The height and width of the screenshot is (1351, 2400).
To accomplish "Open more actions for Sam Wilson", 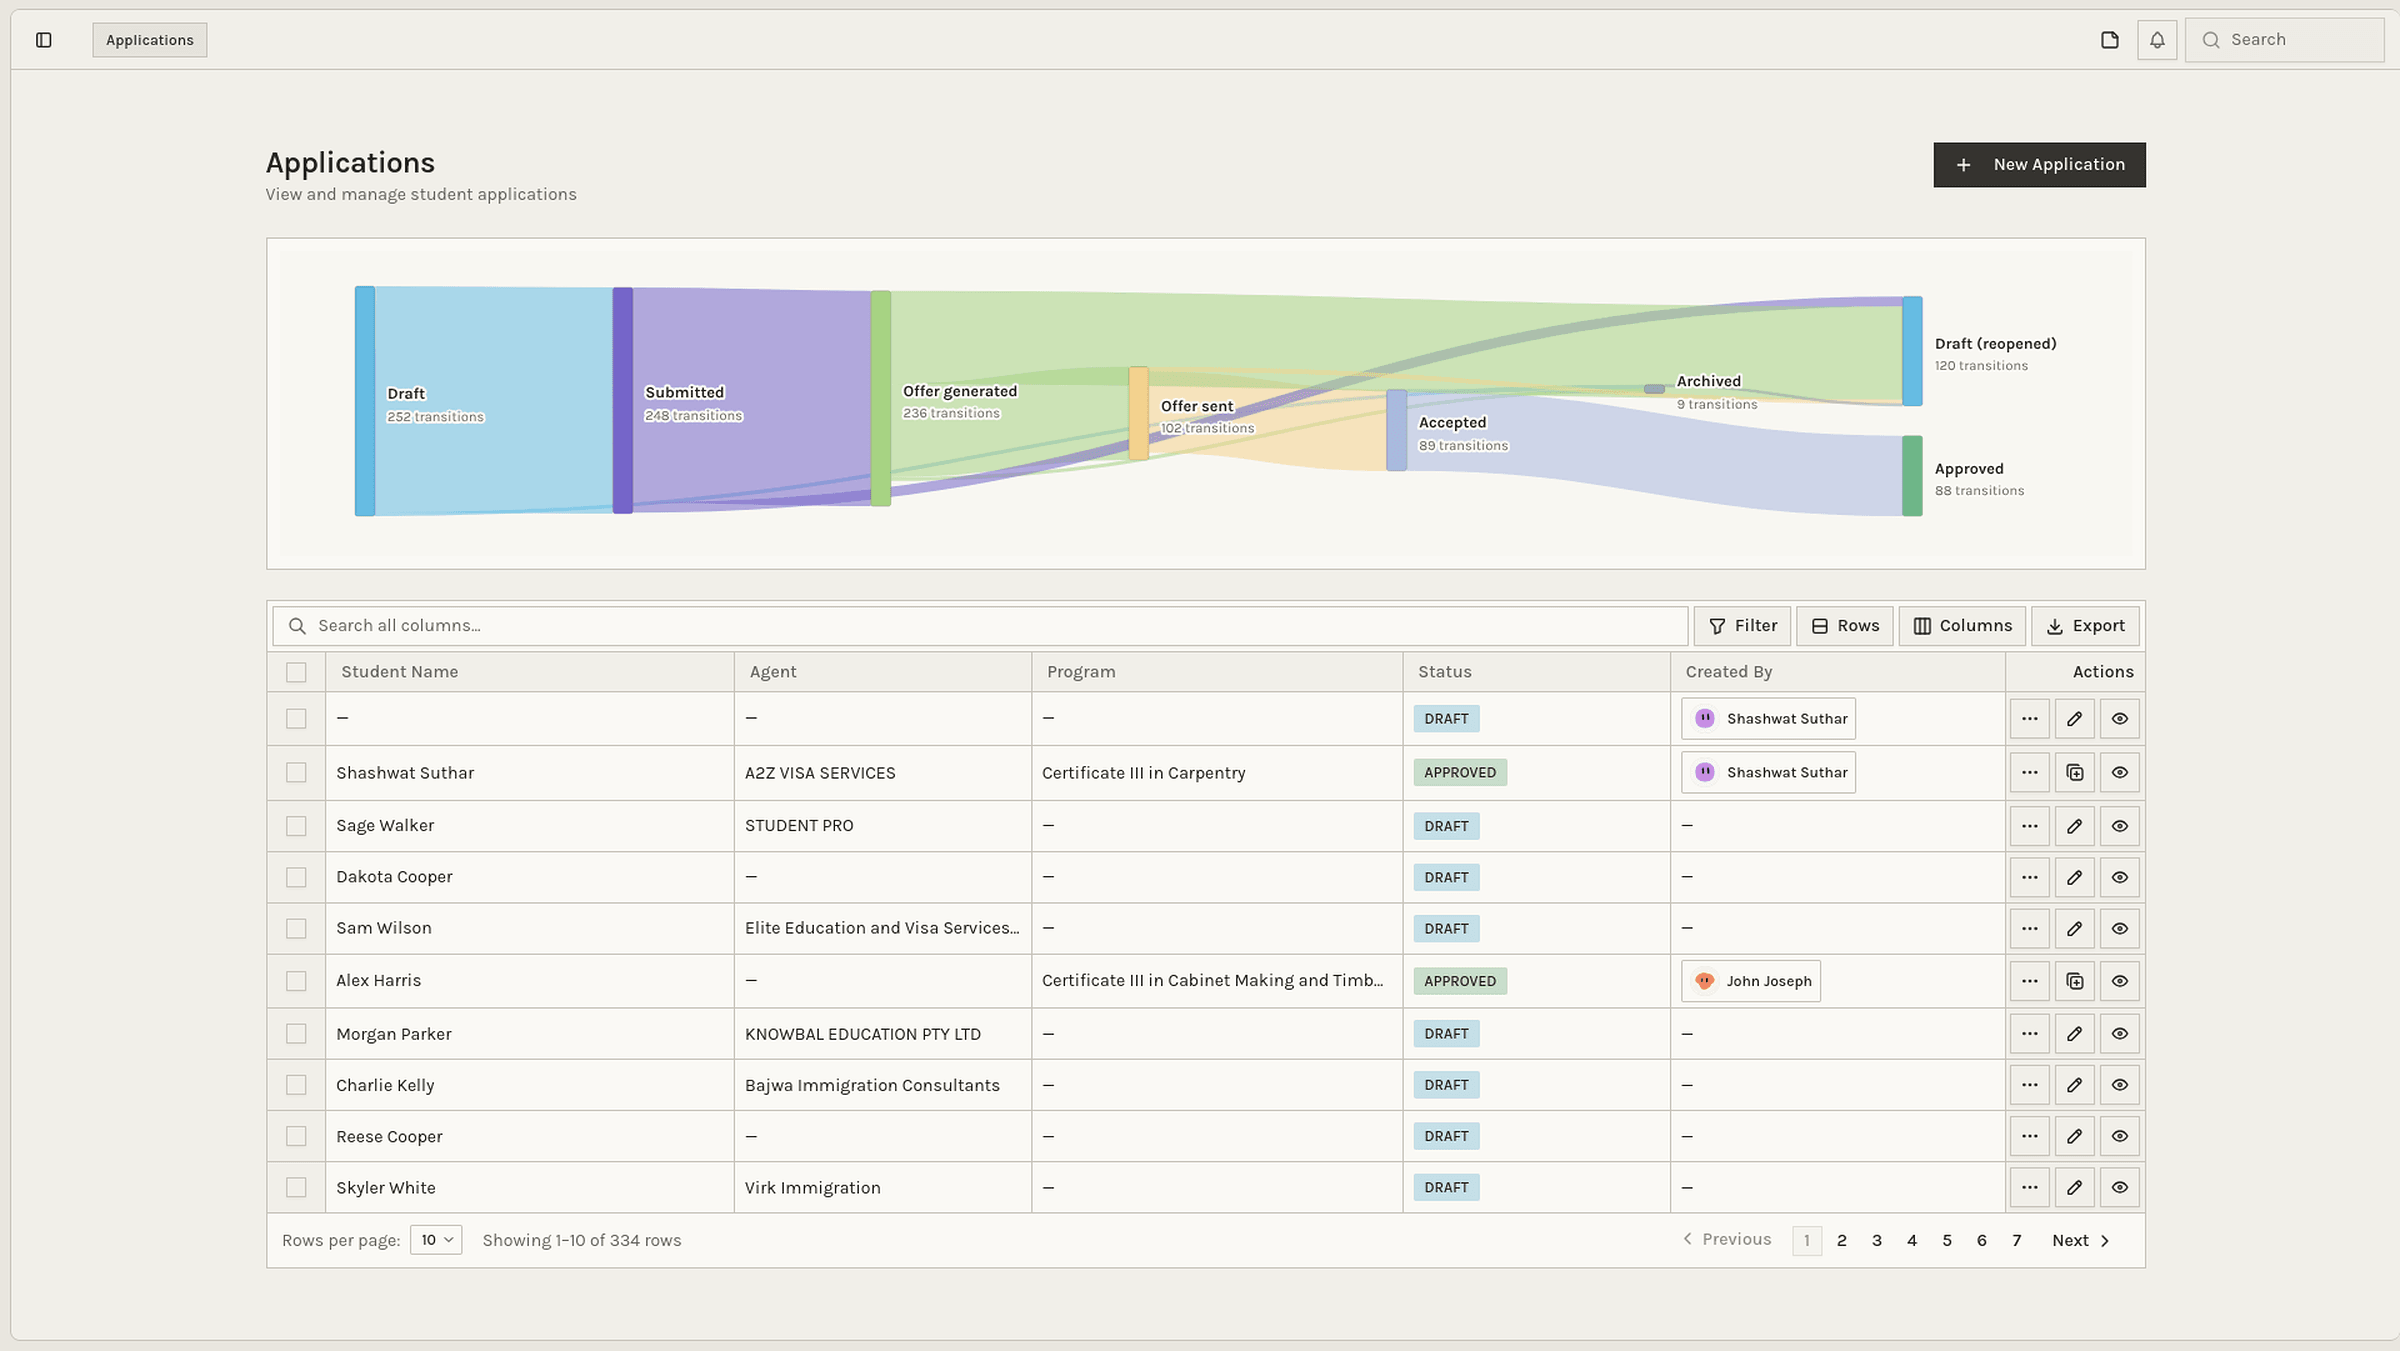I will point(2029,928).
